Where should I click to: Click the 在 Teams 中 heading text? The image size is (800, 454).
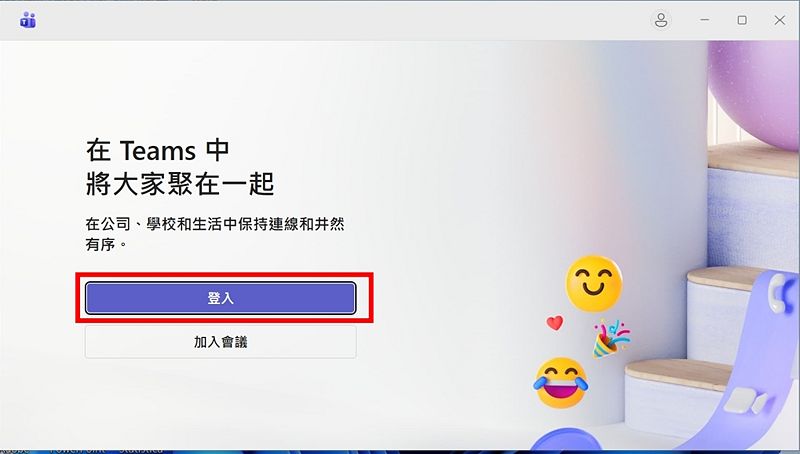coord(158,150)
